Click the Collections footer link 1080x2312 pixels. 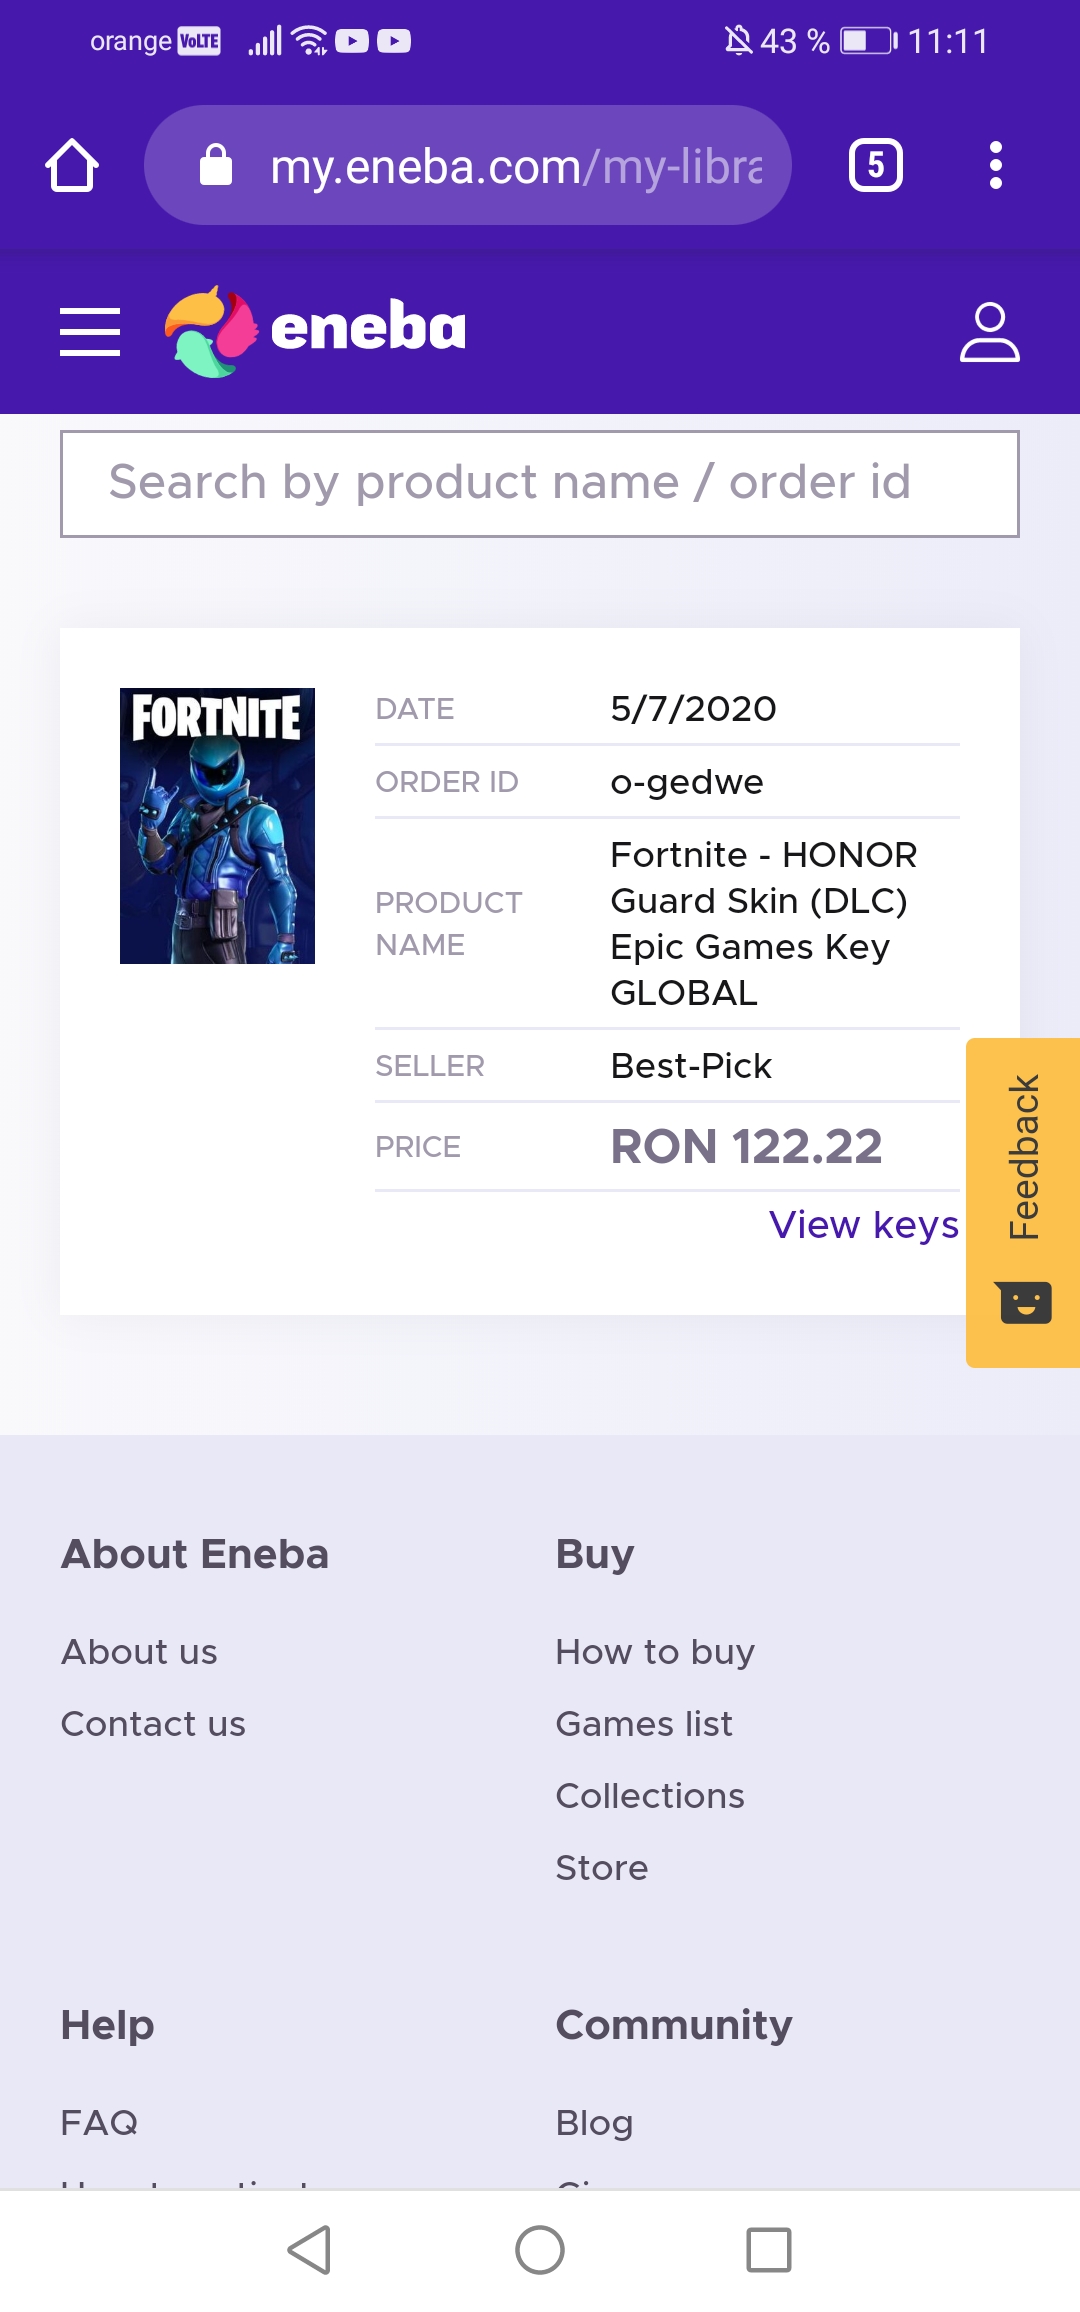pos(649,1796)
